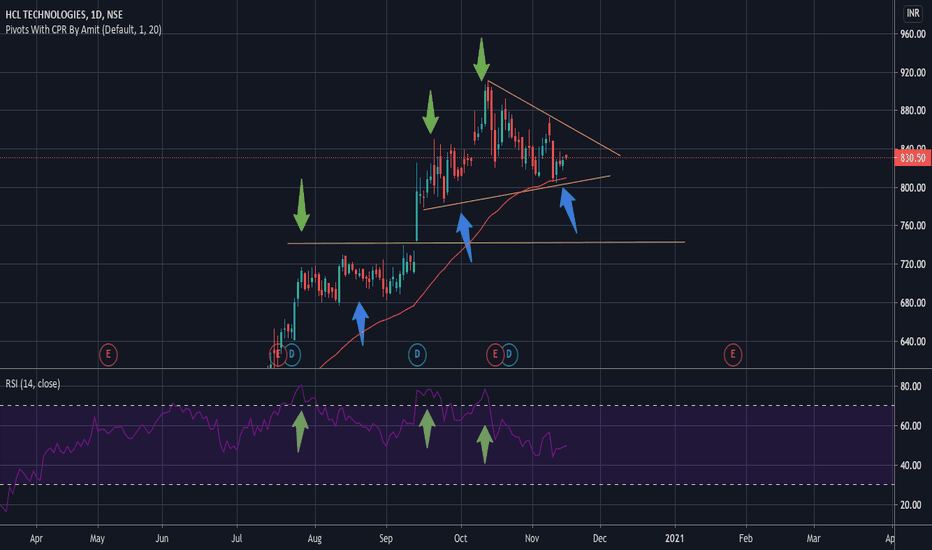This screenshot has width=932, height=550.
Task: Click the 80.00 RSI axis label
Action: click(911, 386)
